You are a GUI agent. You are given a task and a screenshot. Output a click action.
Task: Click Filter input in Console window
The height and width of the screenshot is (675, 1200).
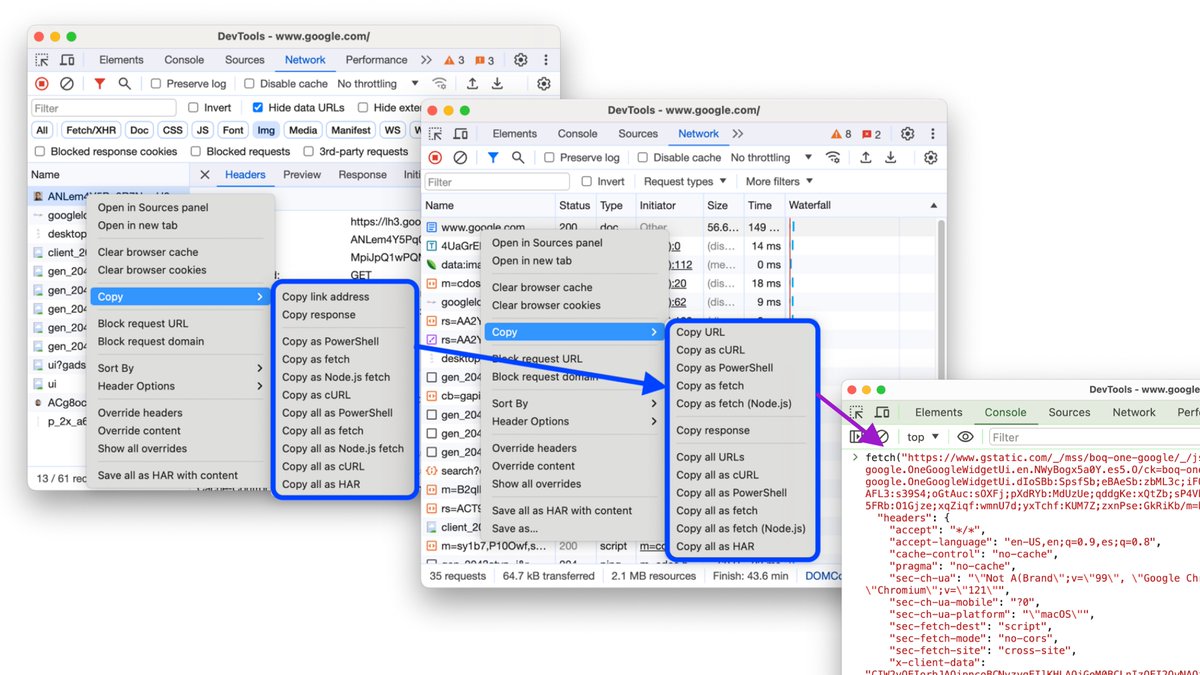[x=1094, y=437]
